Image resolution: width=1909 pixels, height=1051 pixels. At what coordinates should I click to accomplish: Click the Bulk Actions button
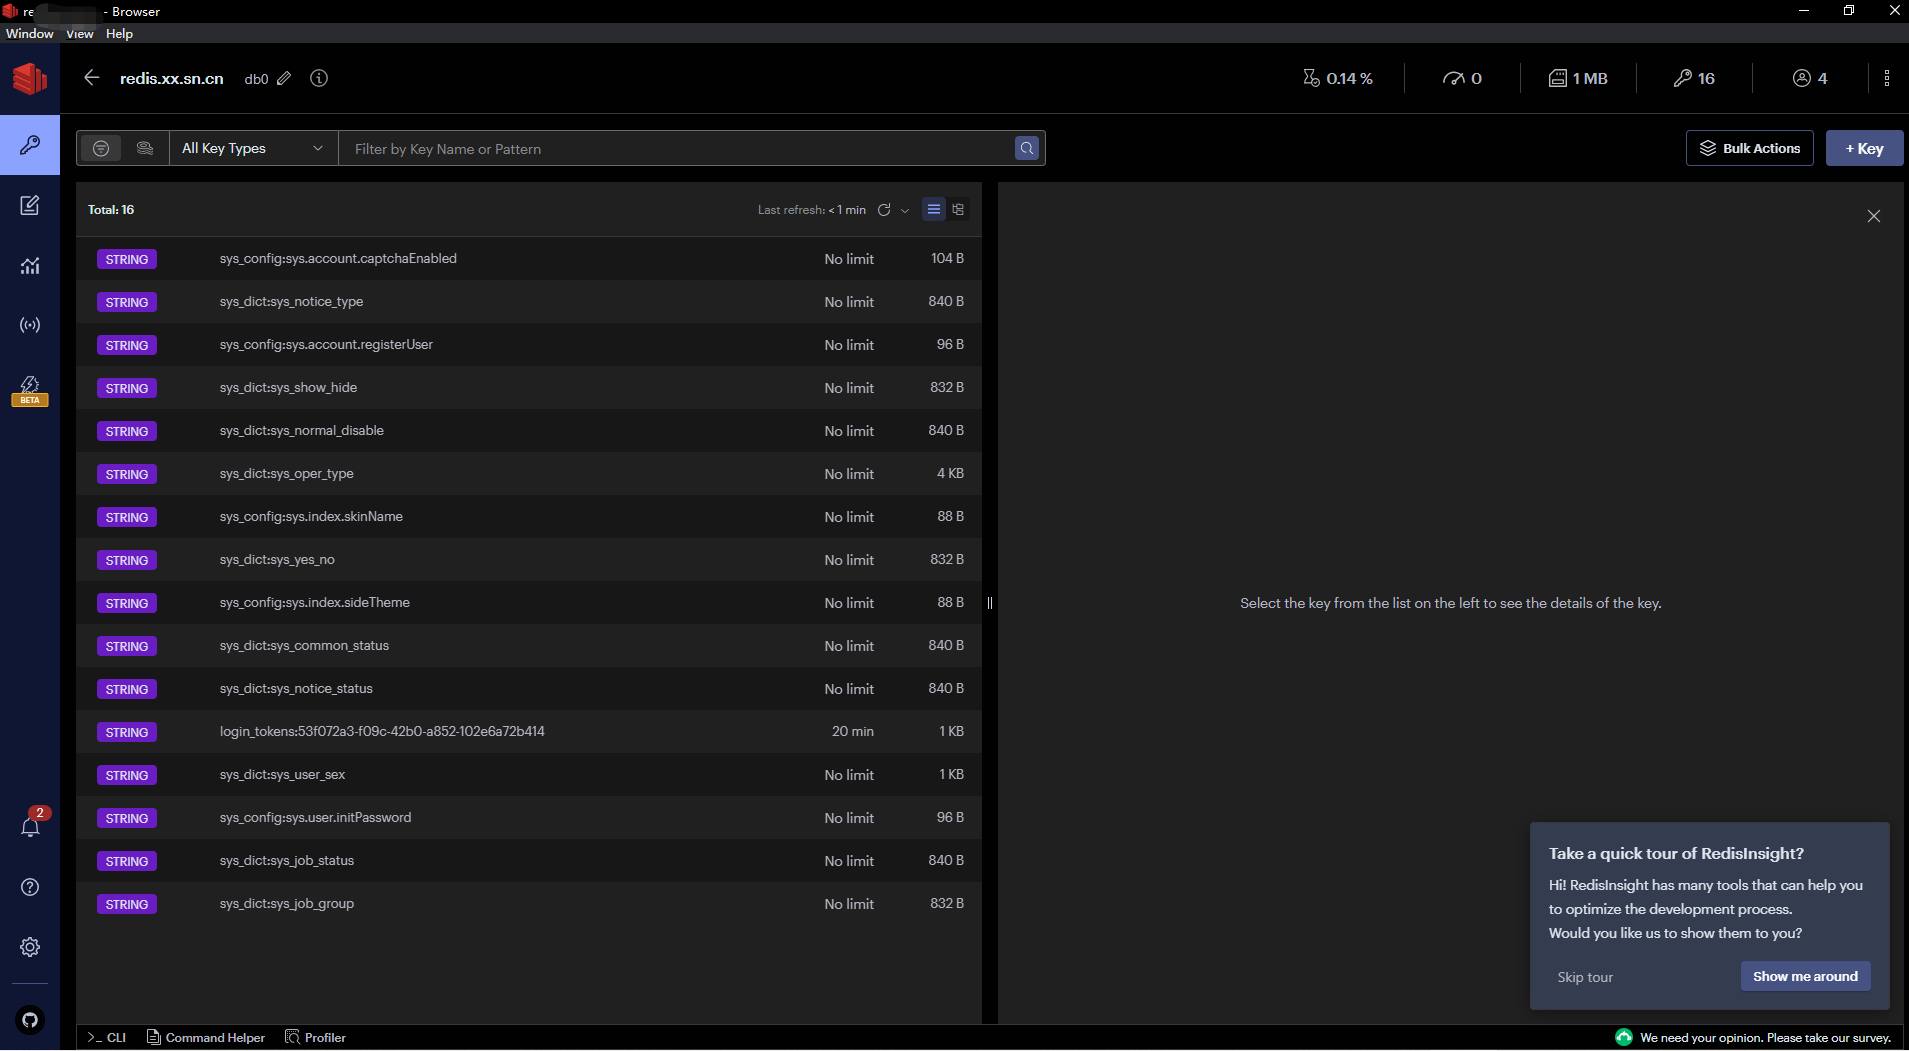click(1750, 148)
